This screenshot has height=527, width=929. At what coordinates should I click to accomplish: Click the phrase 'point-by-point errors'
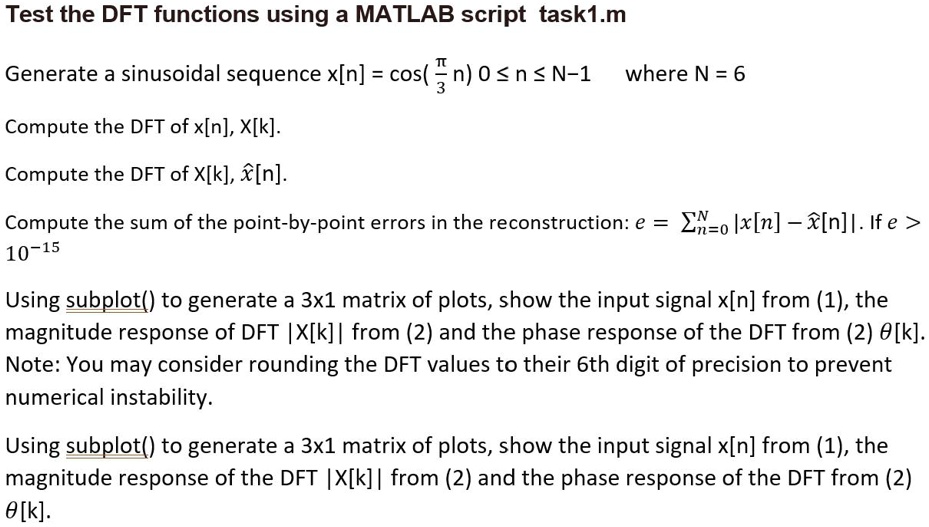pyautogui.click(x=292, y=223)
